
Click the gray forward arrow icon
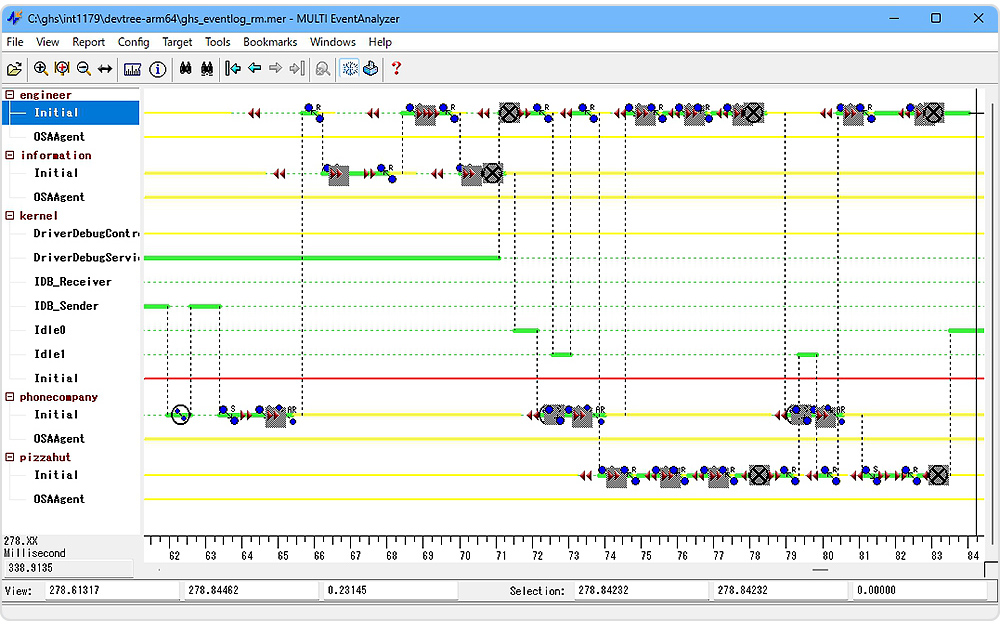pyautogui.click(x=276, y=68)
